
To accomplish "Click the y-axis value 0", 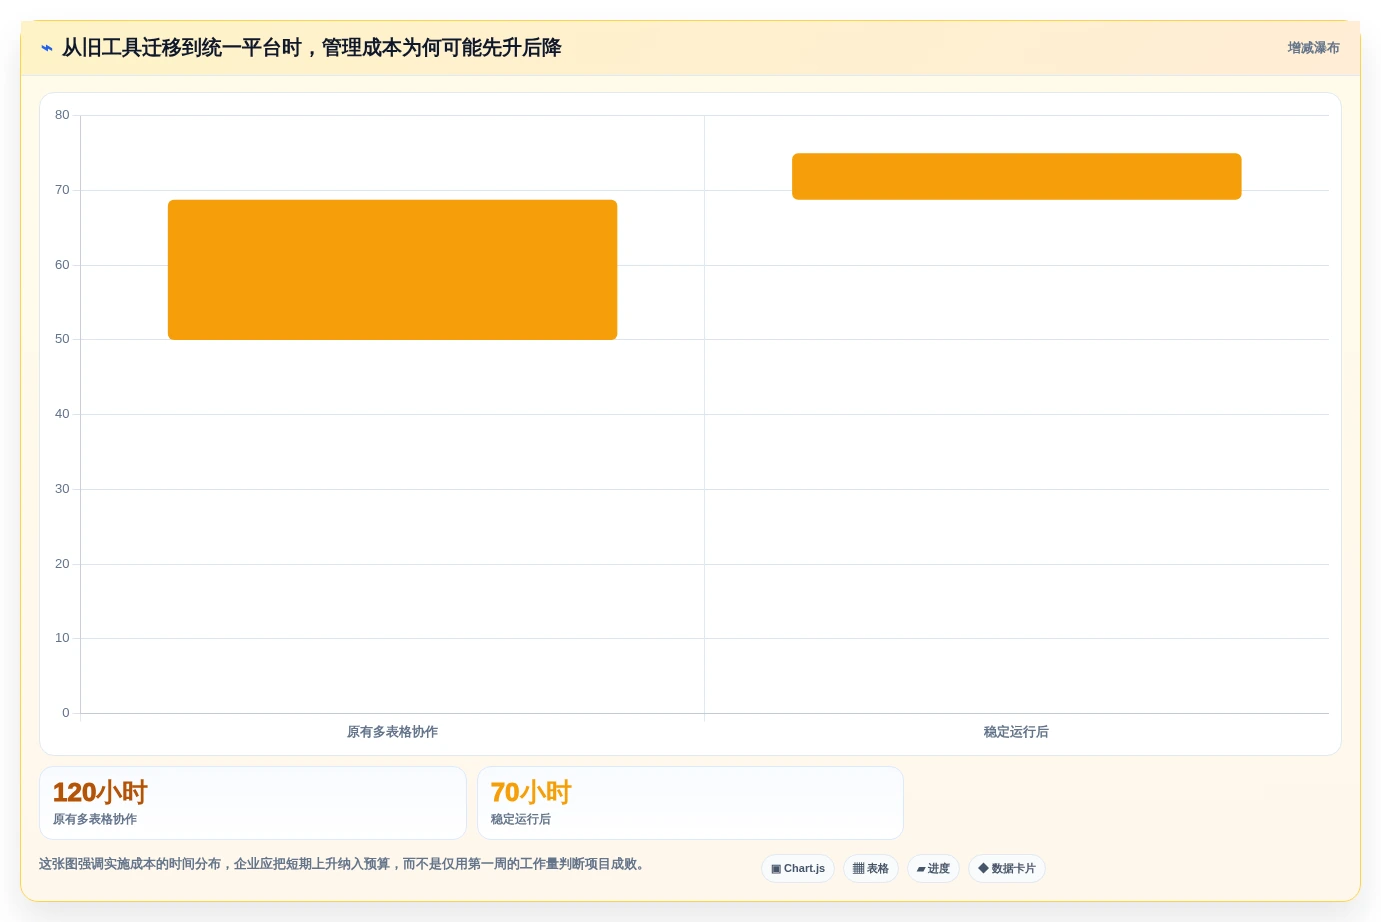I will [x=66, y=713].
